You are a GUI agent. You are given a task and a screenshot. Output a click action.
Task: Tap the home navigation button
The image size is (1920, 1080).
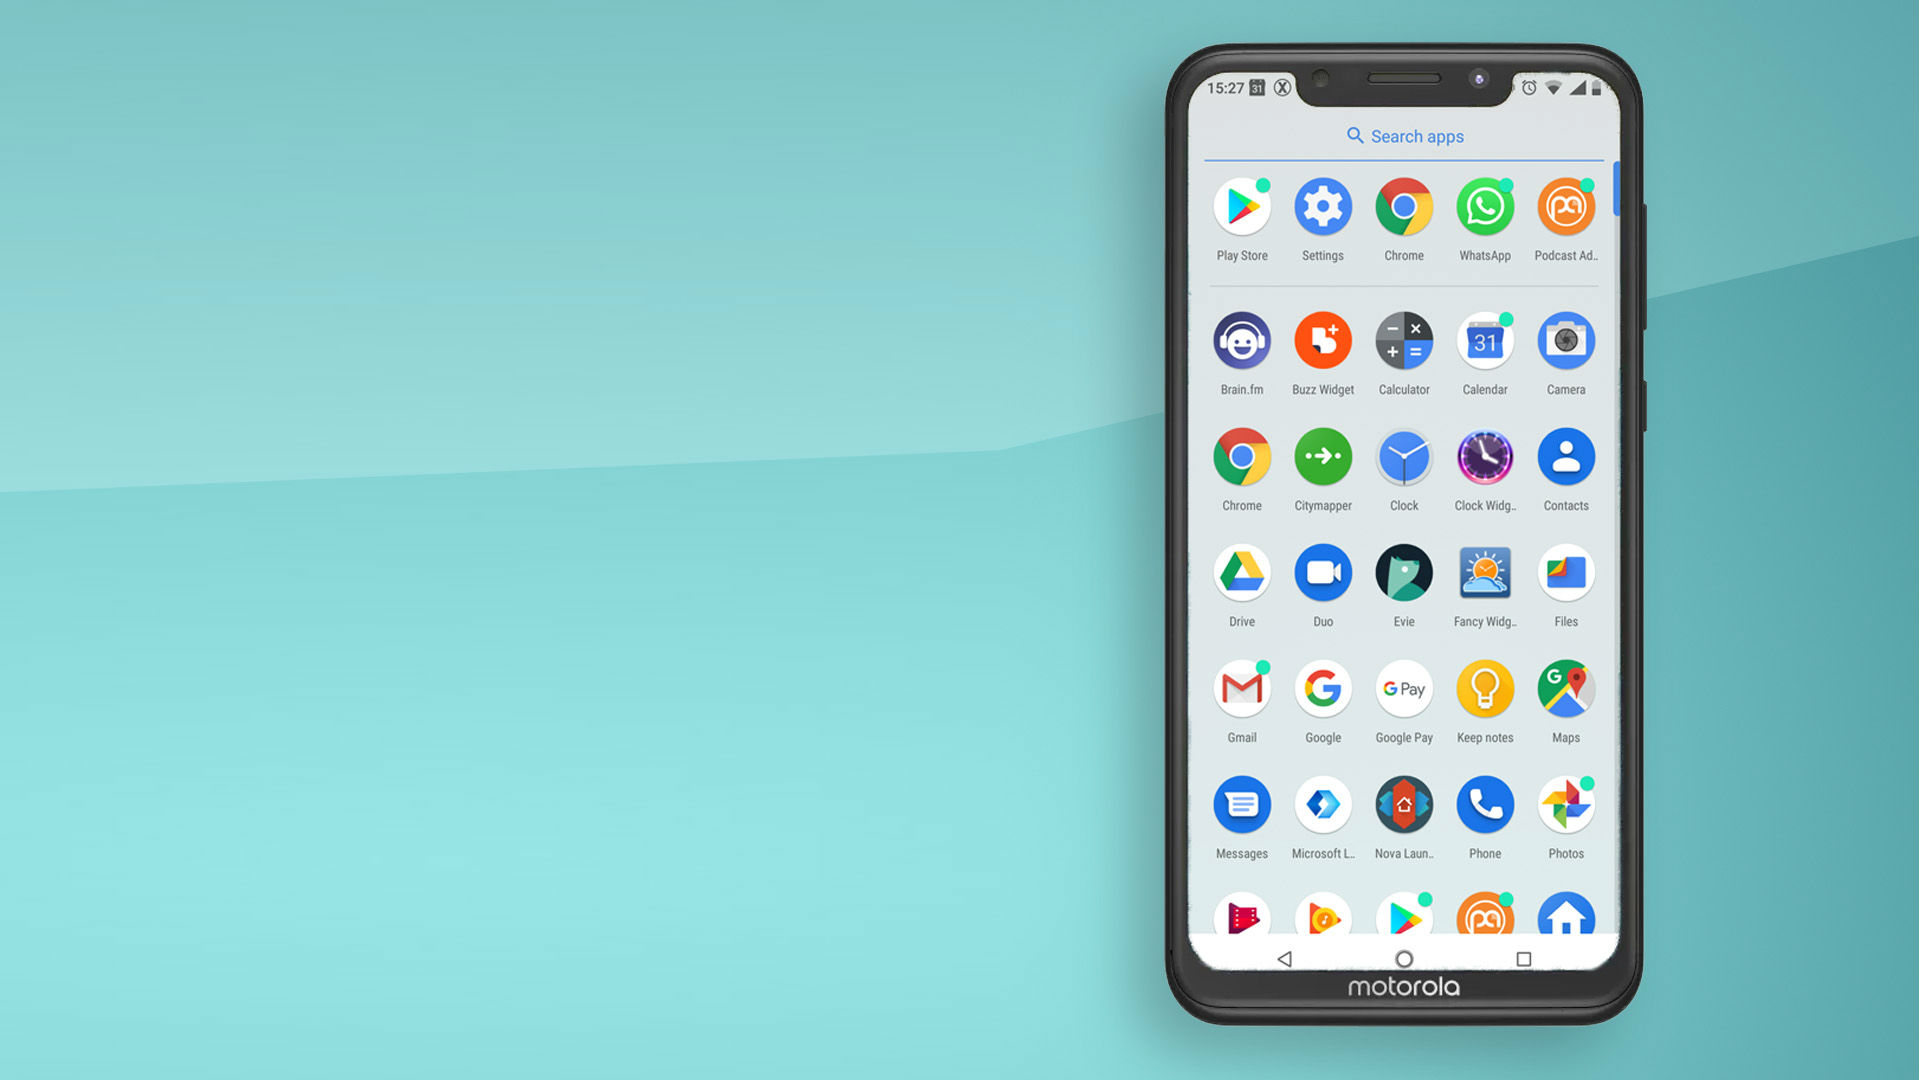pyautogui.click(x=1403, y=959)
